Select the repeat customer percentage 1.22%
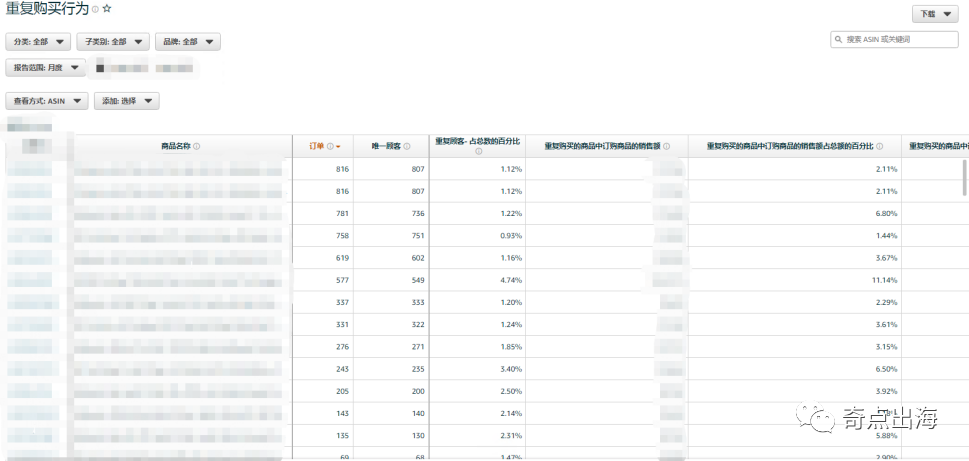The width and height of the screenshot is (969, 461). (x=511, y=213)
